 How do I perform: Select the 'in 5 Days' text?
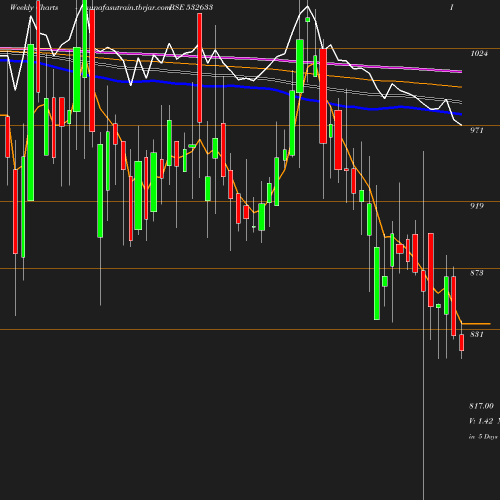click(483, 437)
